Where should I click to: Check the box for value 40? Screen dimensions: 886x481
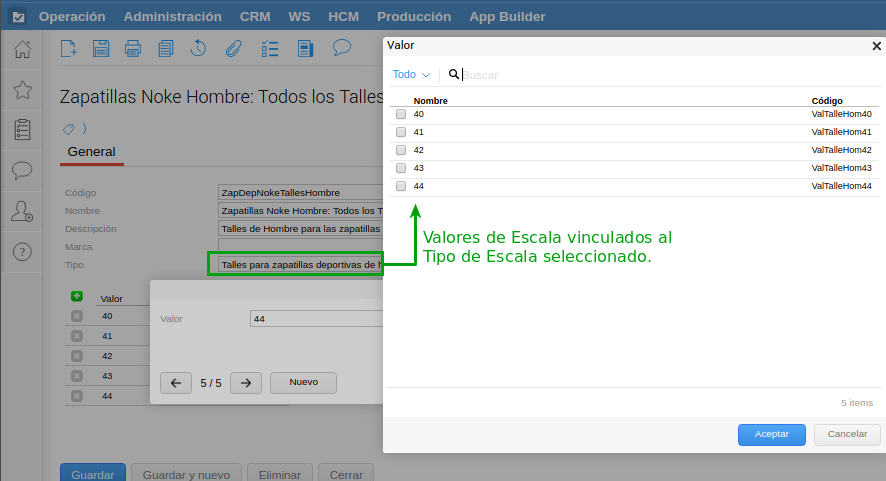[x=401, y=114]
